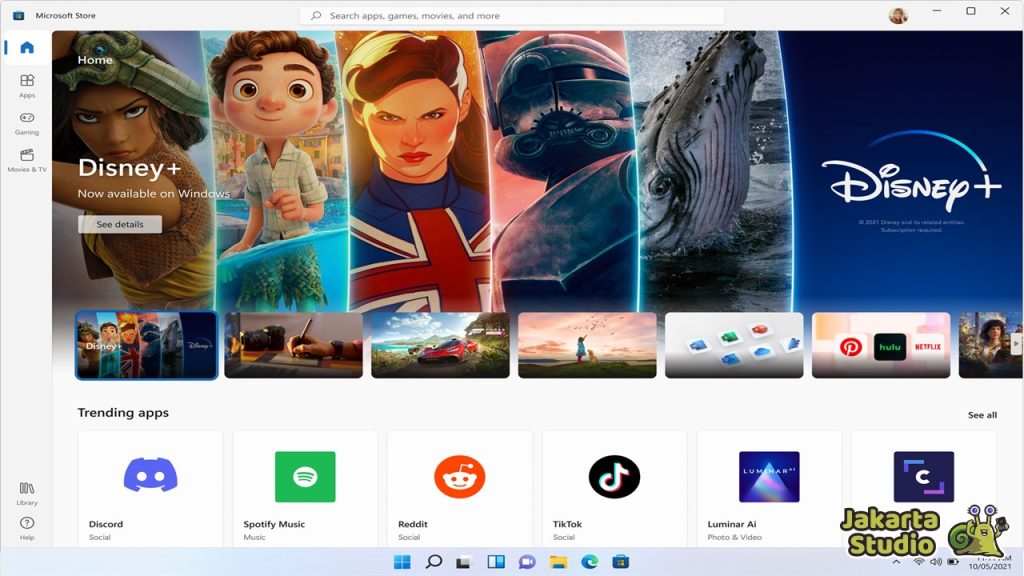This screenshot has width=1024, height=576.
Task: Click the See details button
Action: tap(120, 224)
